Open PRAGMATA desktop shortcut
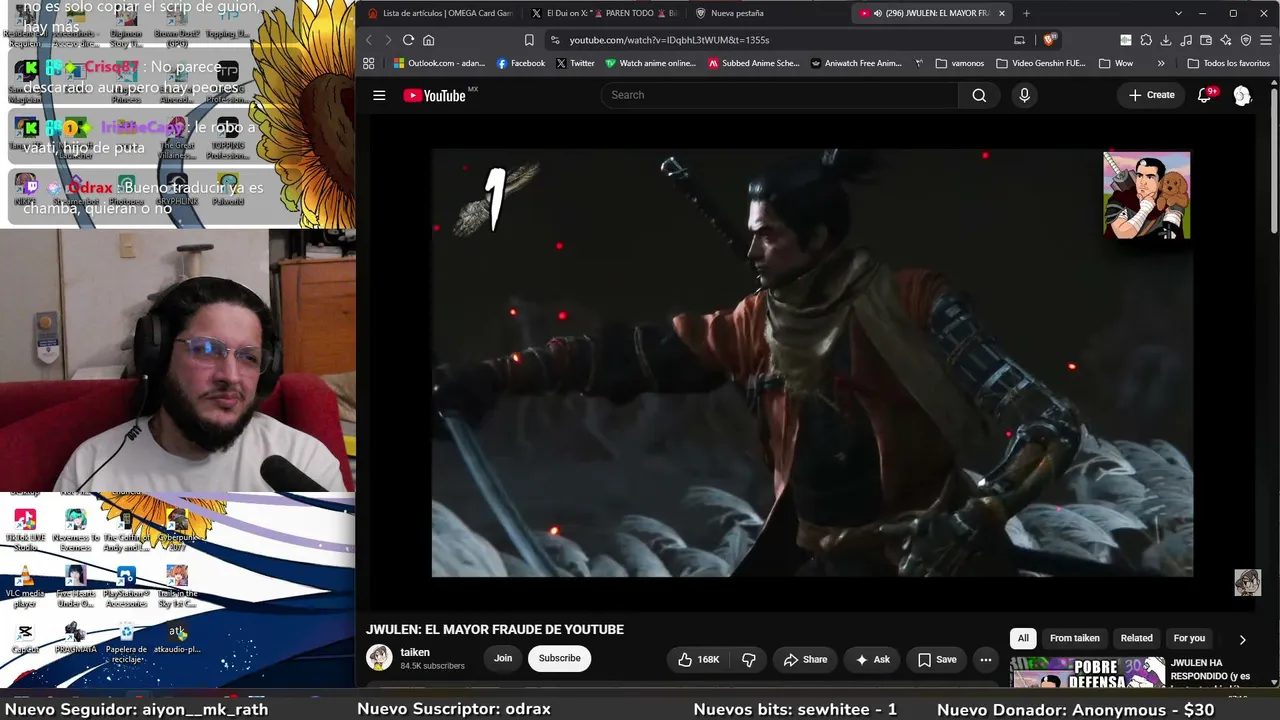The height and width of the screenshot is (720, 1280). (76, 639)
